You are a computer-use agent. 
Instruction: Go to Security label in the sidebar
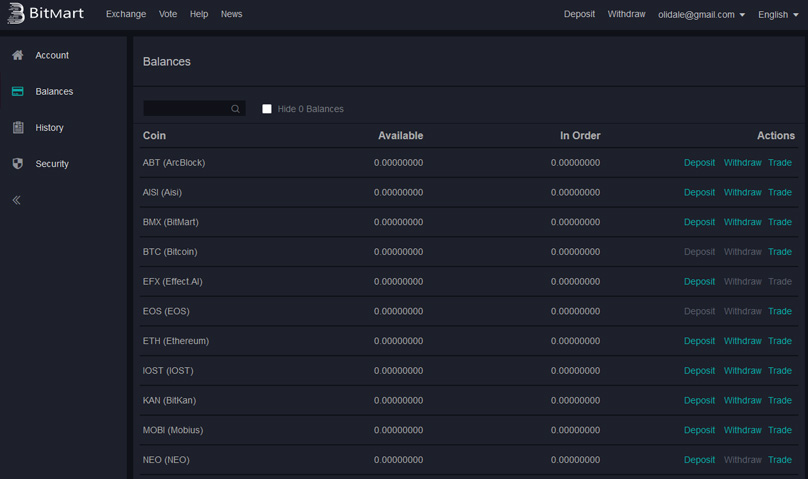tap(52, 163)
